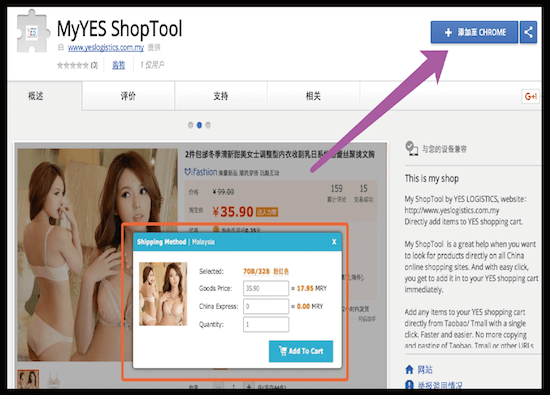Open the www.yeslogistics.com.my link
The height and width of the screenshot is (395, 550).
(x=106, y=47)
